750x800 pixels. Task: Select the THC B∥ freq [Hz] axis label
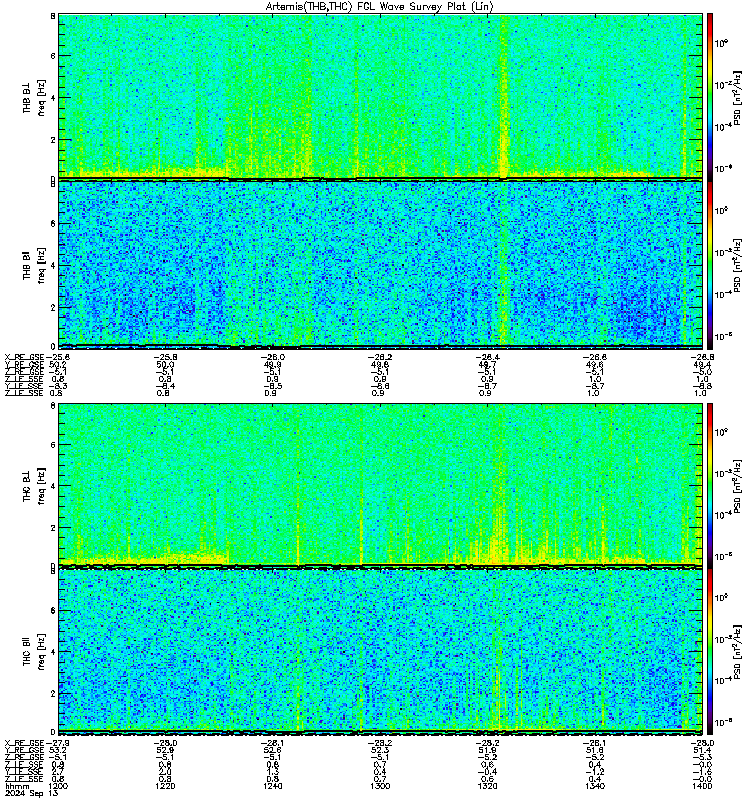point(34,652)
